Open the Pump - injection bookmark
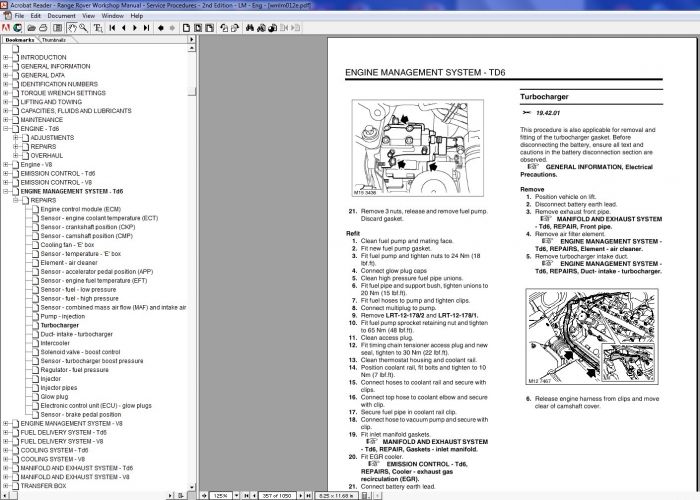700x500 pixels. pyautogui.click(x=62, y=317)
